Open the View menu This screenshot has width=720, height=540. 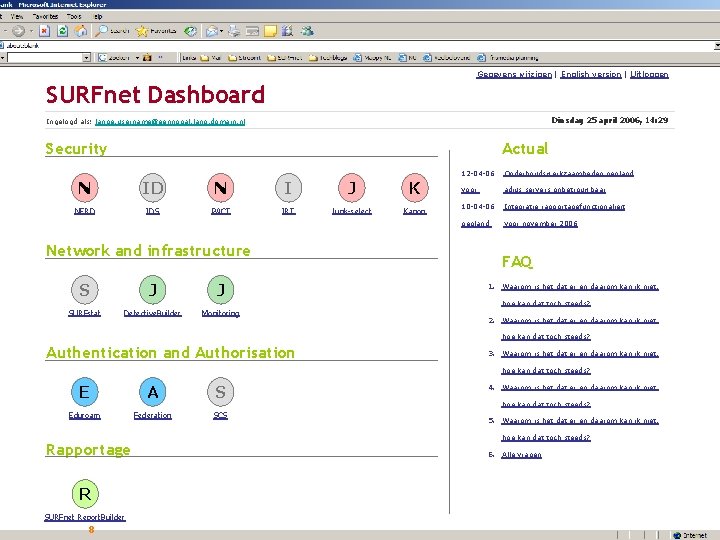tap(17, 17)
